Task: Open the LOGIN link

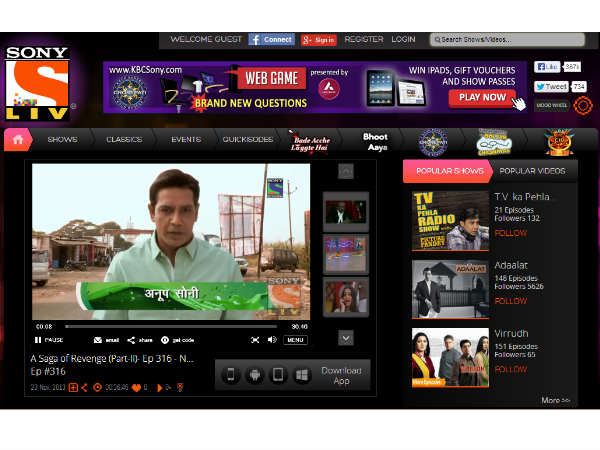Action: pyautogui.click(x=403, y=39)
